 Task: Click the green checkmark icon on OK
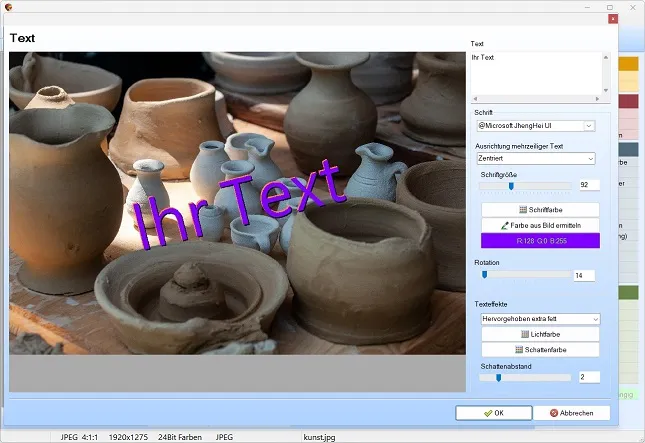point(488,413)
